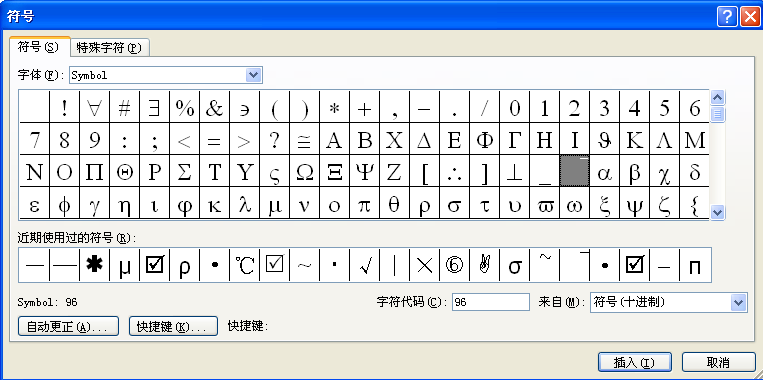Select the heavy asterisk recent symbol
Viewport: 763px width, 380px height.
click(x=94, y=265)
